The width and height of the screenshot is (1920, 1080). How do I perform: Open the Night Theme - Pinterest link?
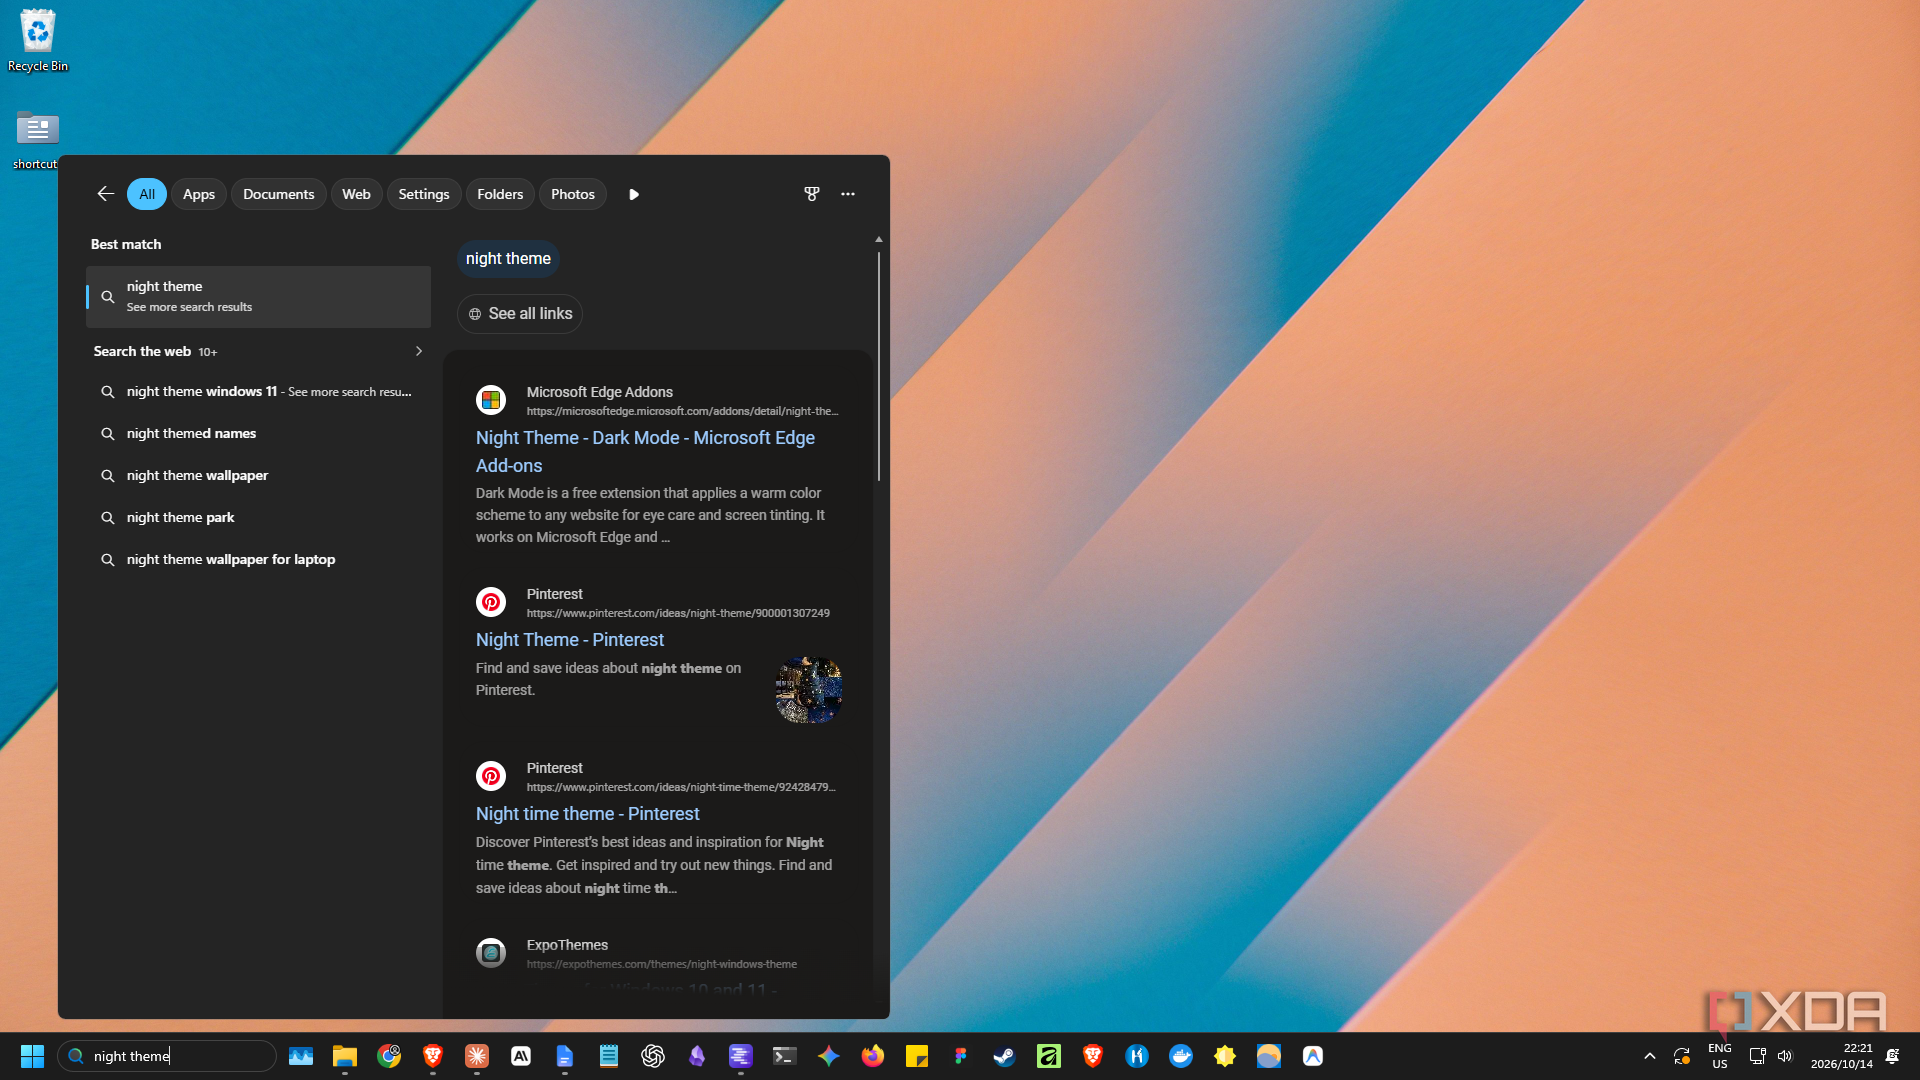[570, 639]
